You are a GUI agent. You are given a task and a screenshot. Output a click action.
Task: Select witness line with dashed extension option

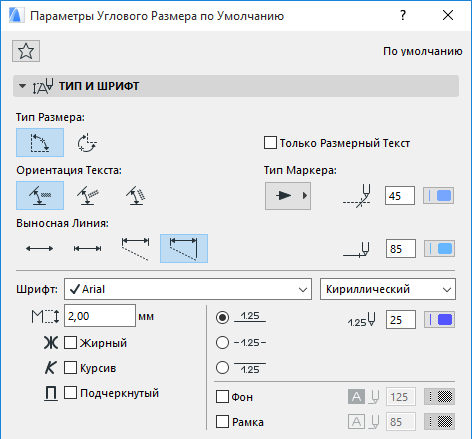(x=135, y=248)
